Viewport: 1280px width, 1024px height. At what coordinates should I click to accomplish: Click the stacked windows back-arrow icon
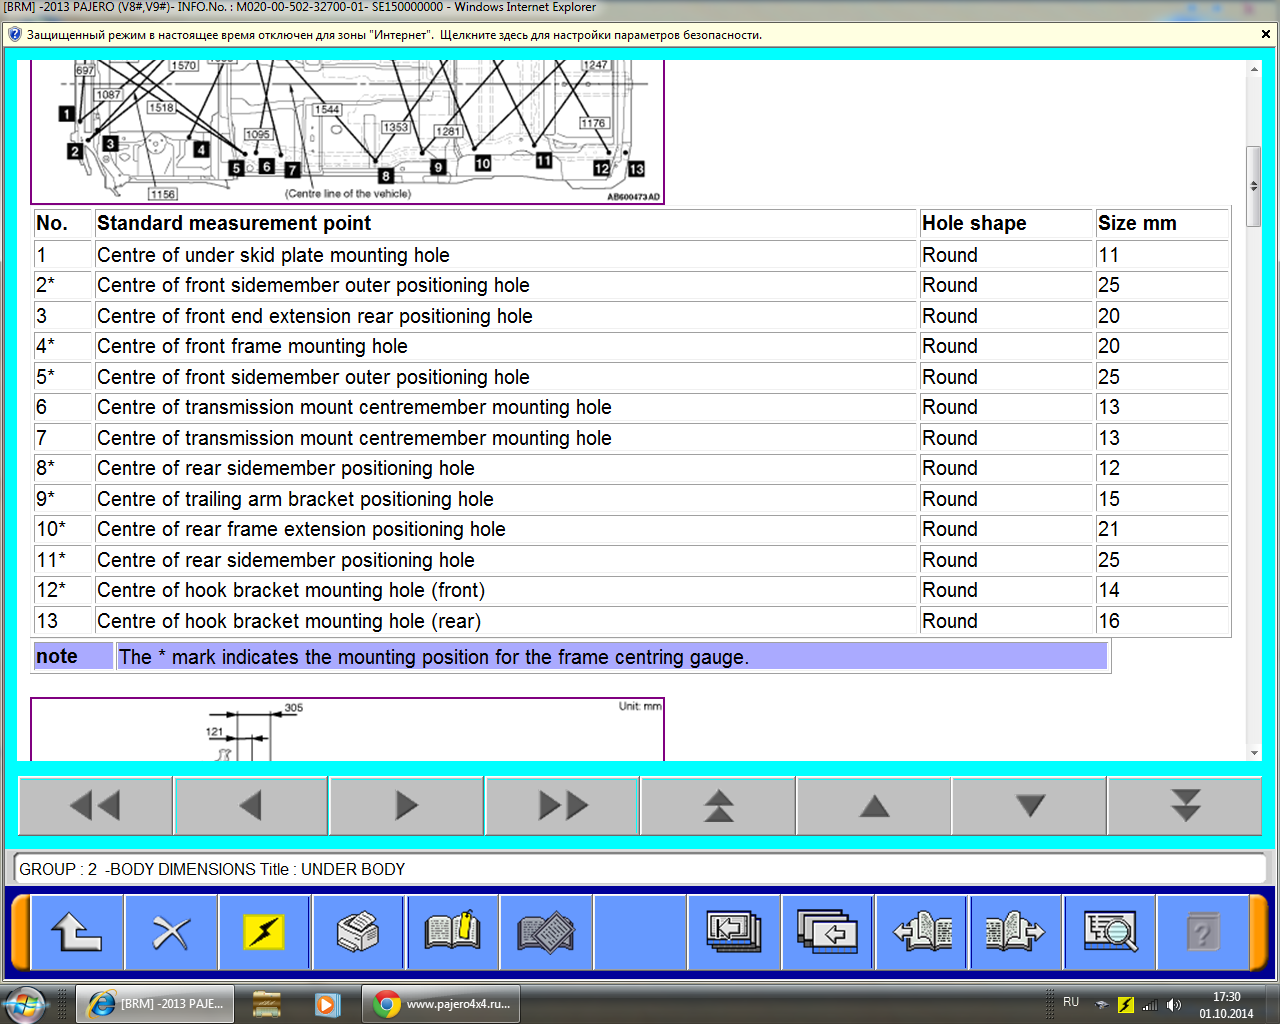827,933
